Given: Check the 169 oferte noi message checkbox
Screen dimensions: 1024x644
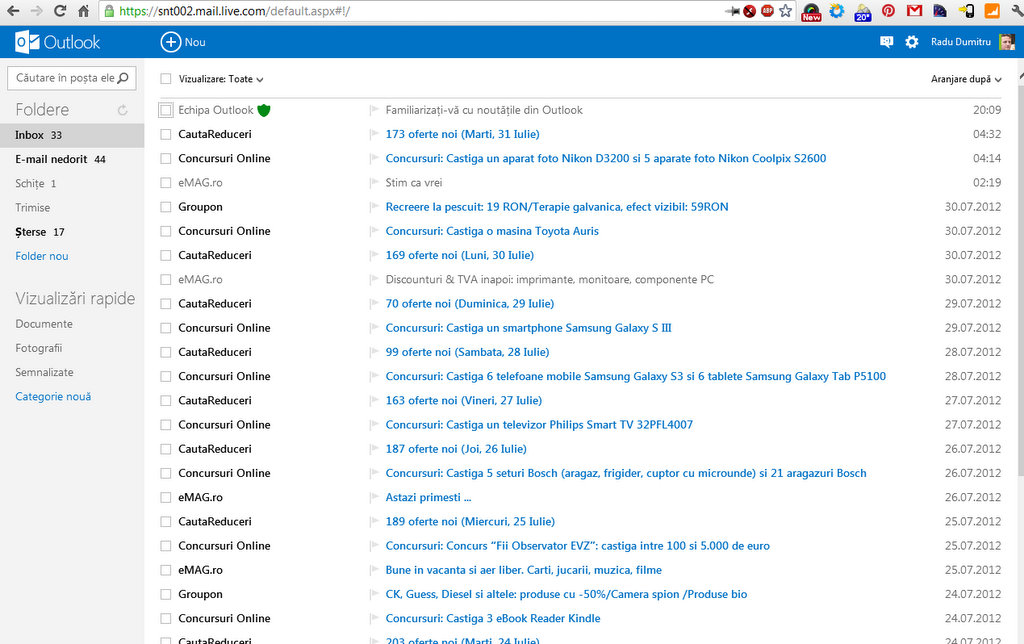Looking at the screenshot, I should pos(166,255).
